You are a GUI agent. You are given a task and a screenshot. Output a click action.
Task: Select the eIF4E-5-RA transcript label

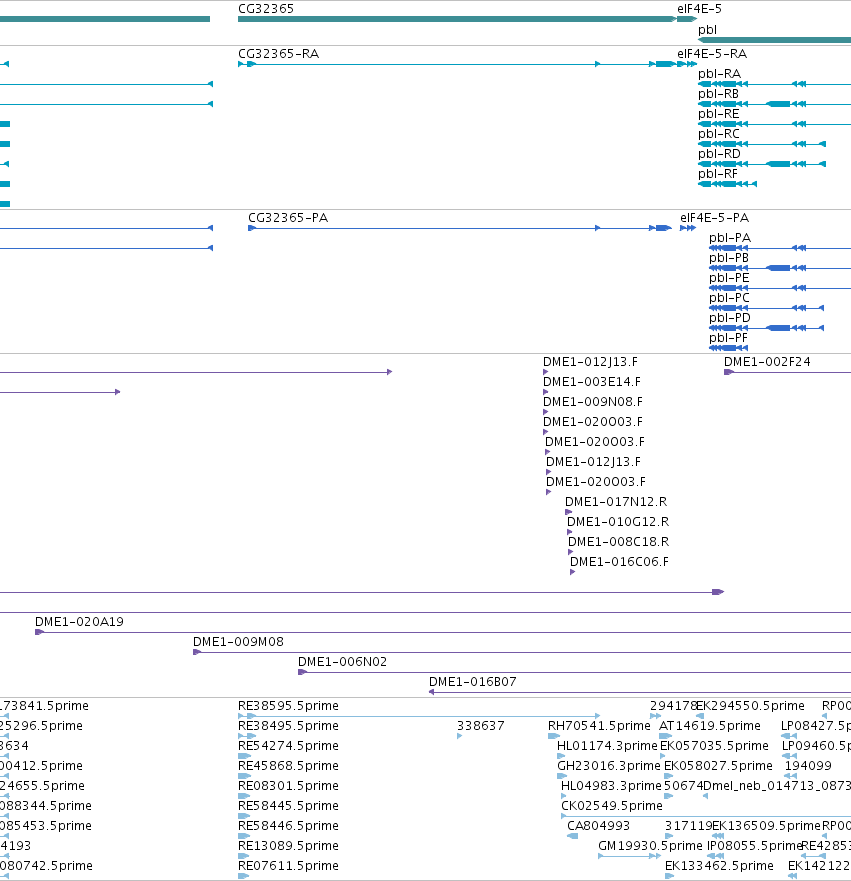[712, 53]
